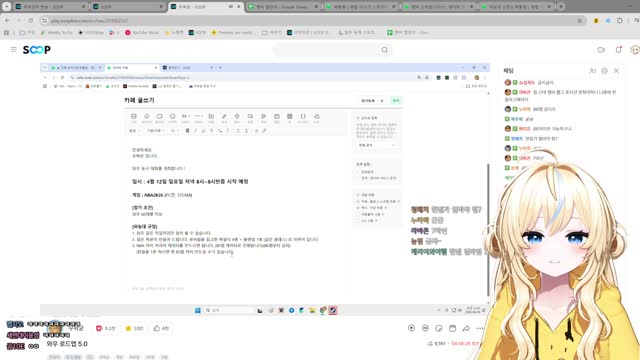Toggle the thumbs-up like button below player
This screenshot has width=640, height=360.
click(161, 328)
